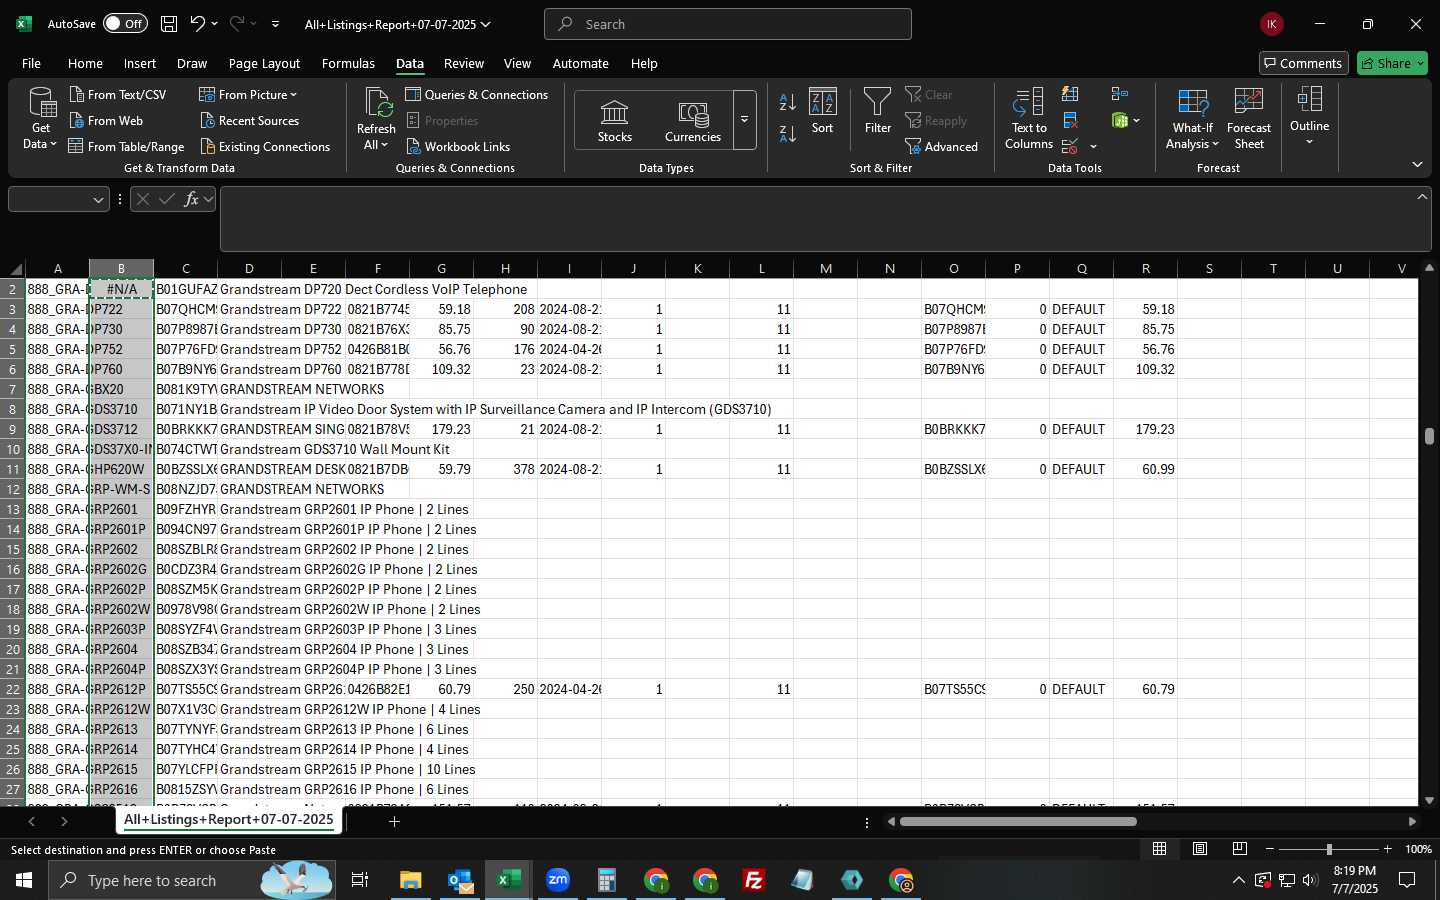Image resolution: width=1440 pixels, height=900 pixels.
Task: Open the Comments pane button
Action: point(1303,63)
